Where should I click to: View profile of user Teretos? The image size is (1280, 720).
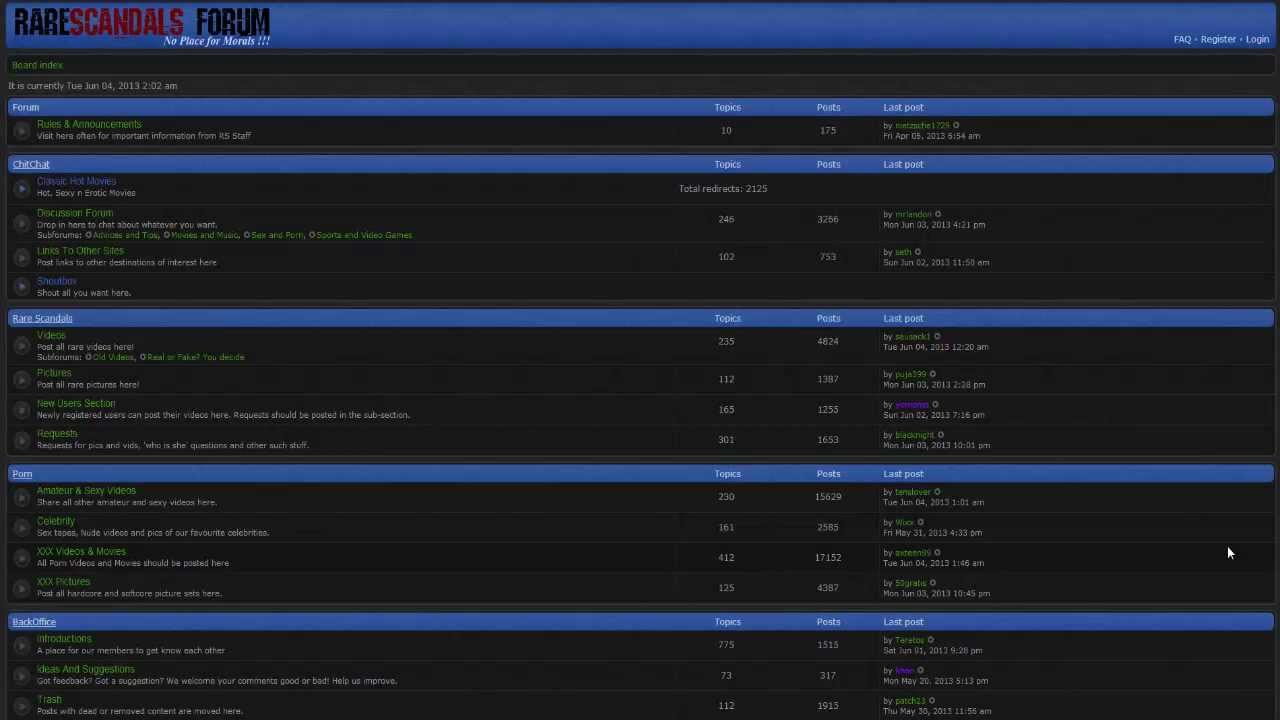(910, 640)
